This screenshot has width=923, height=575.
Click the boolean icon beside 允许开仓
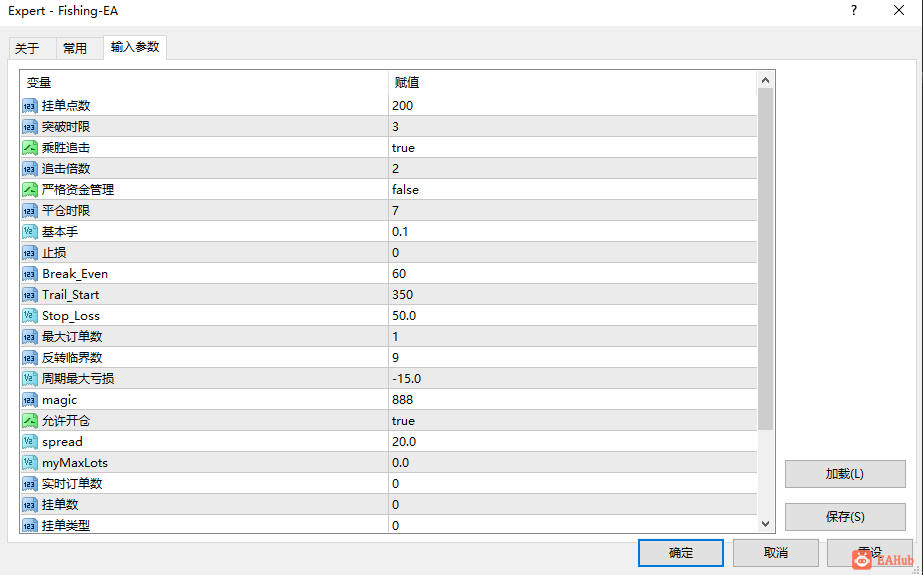pyautogui.click(x=29, y=421)
